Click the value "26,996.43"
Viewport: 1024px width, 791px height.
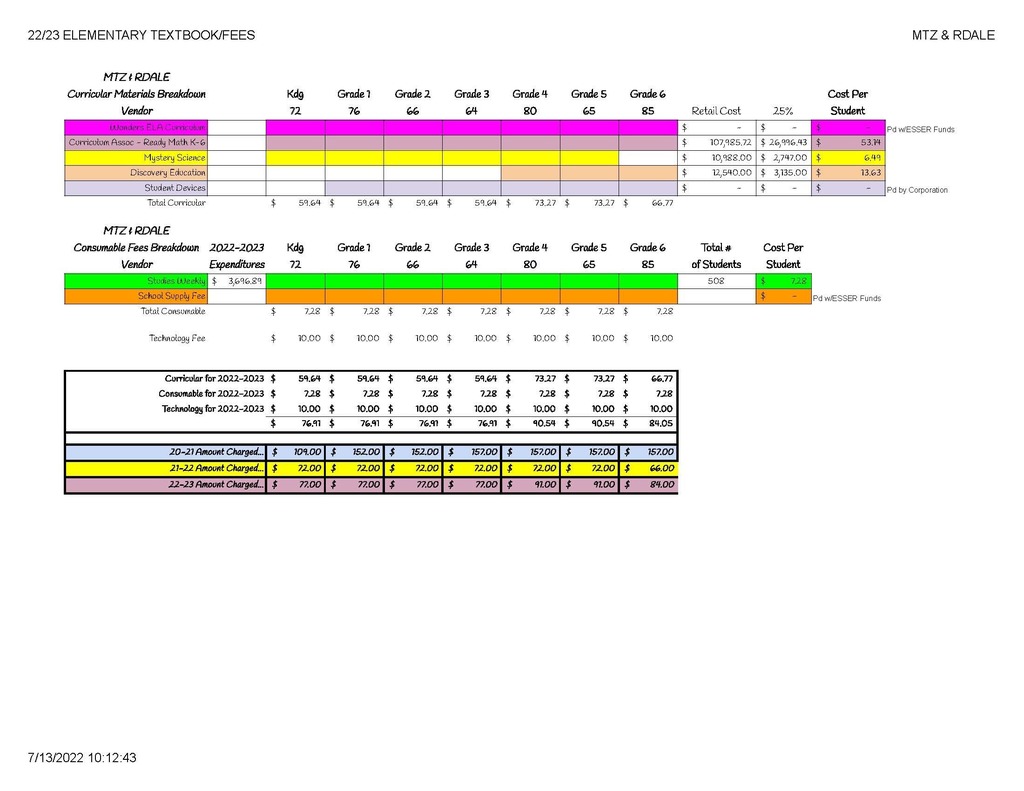pyautogui.click(x=788, y=142)
